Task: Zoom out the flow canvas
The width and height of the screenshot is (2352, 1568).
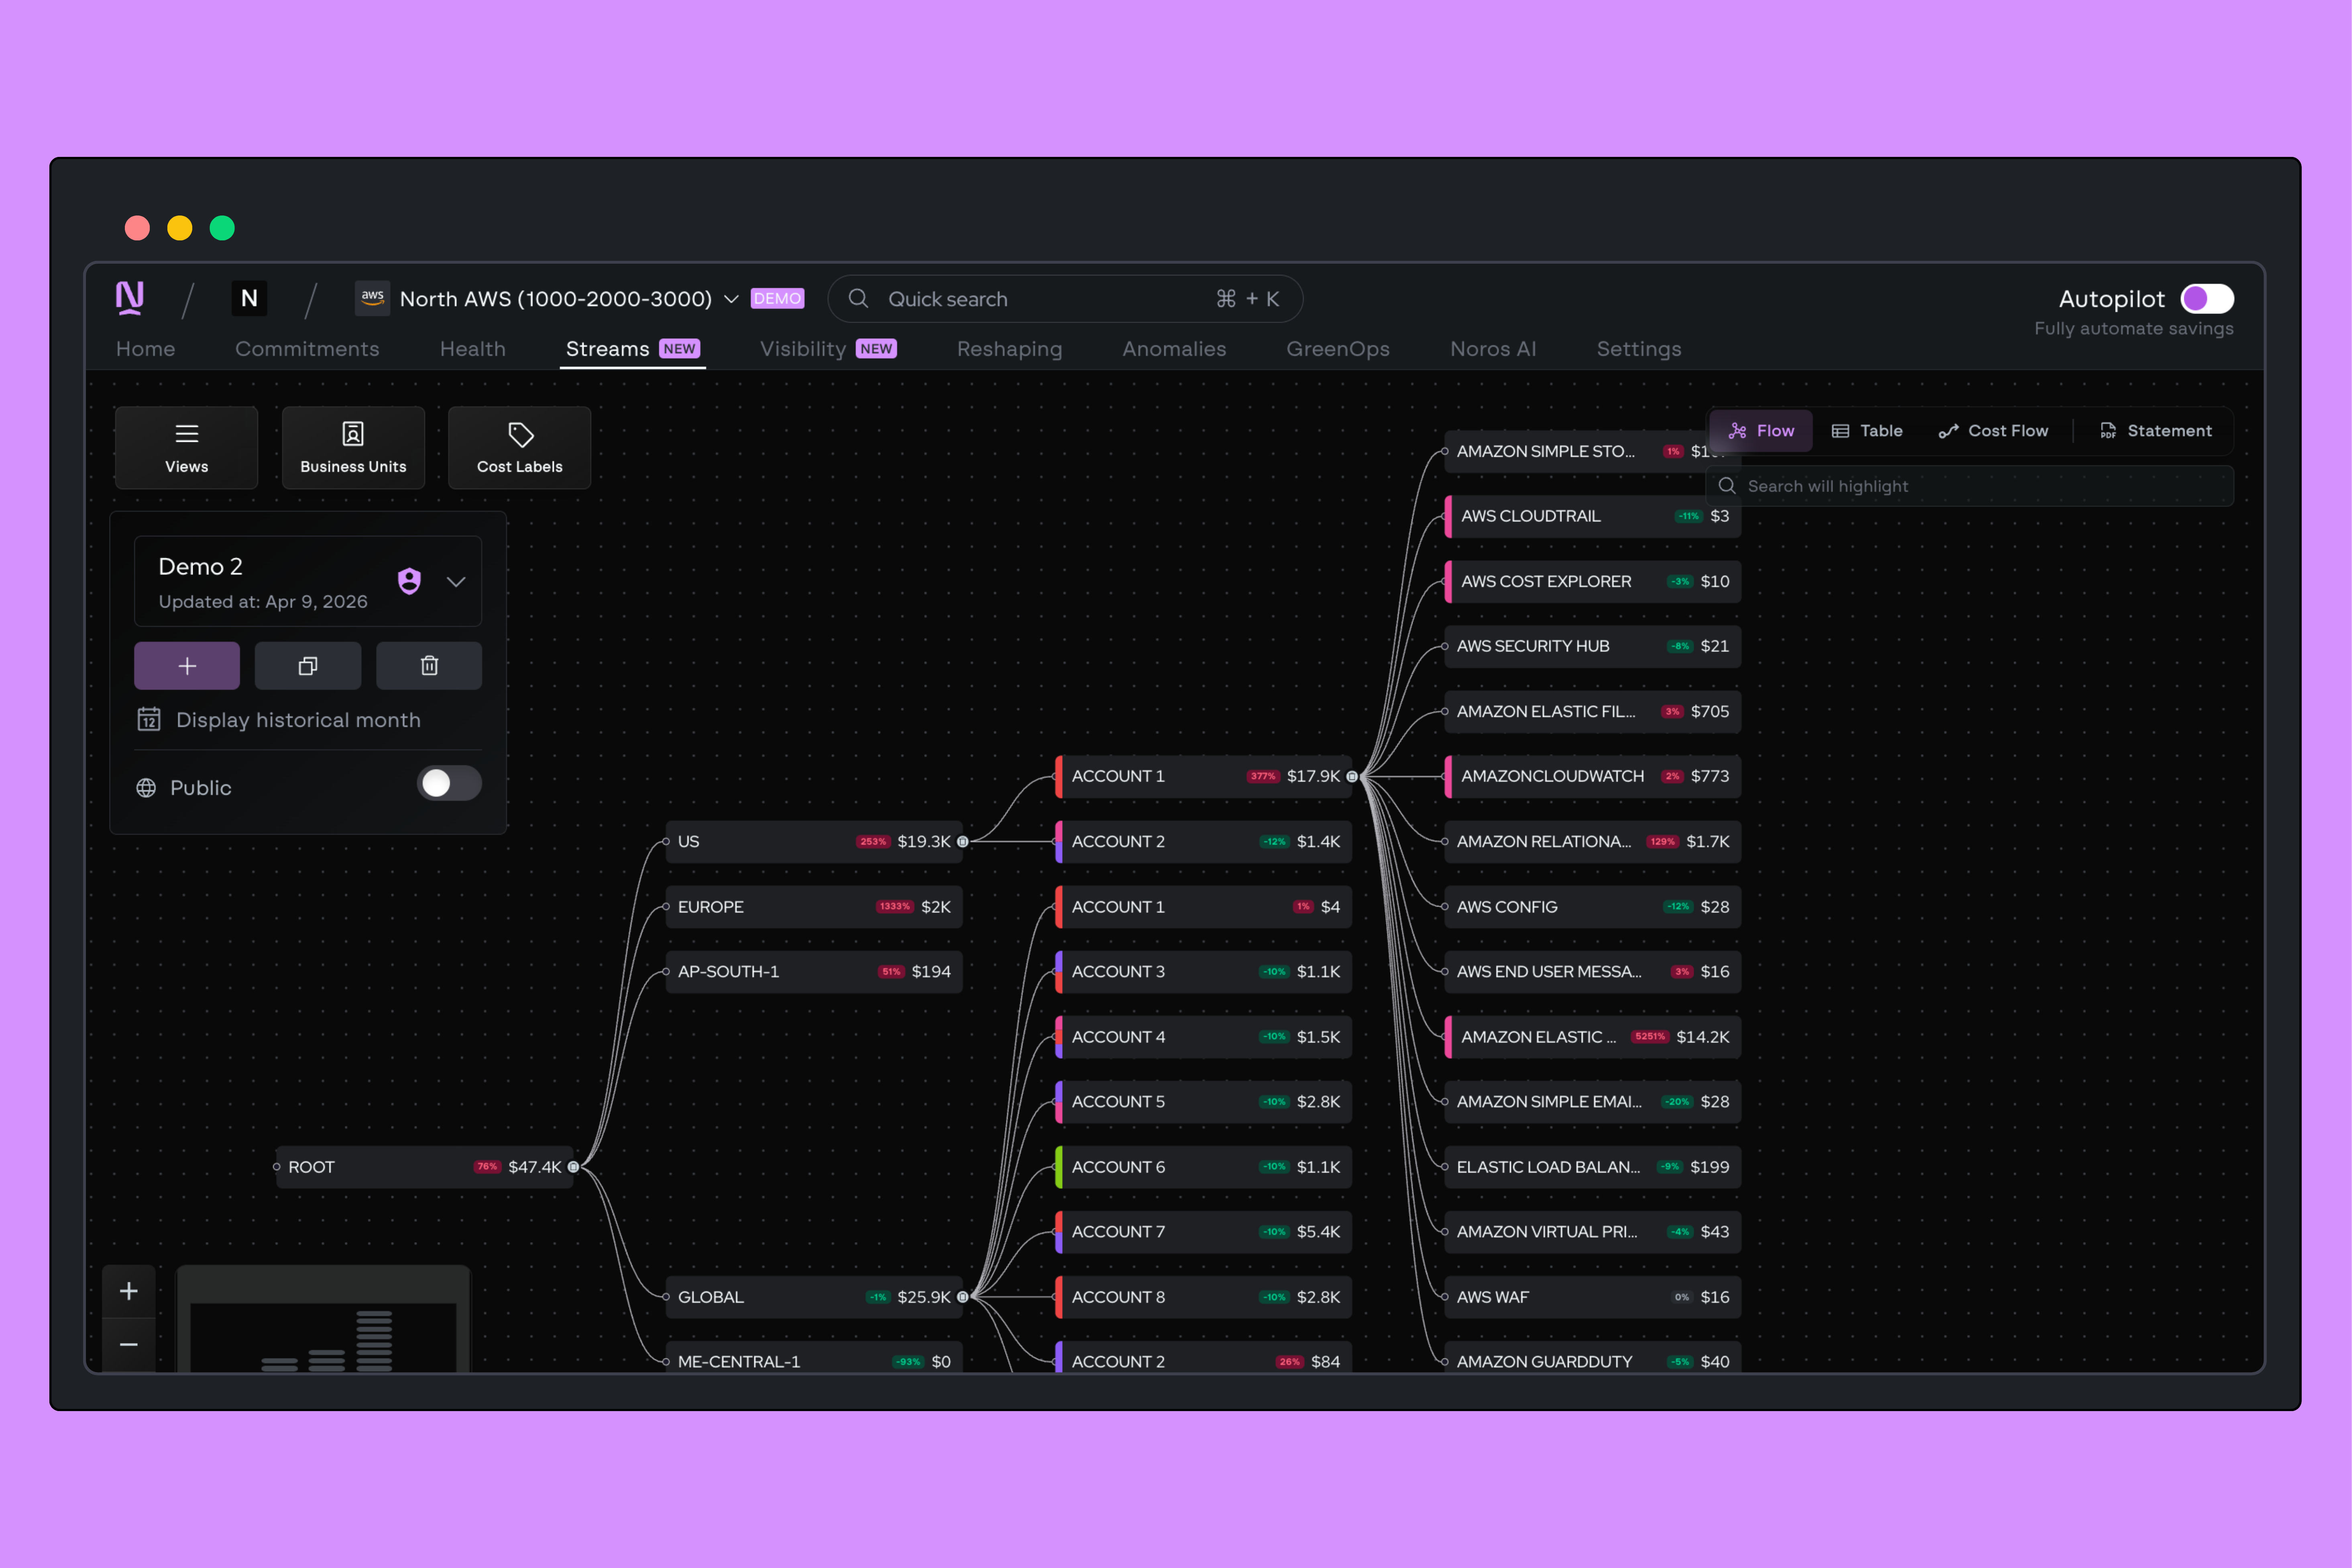Action: click(129, 1345)
